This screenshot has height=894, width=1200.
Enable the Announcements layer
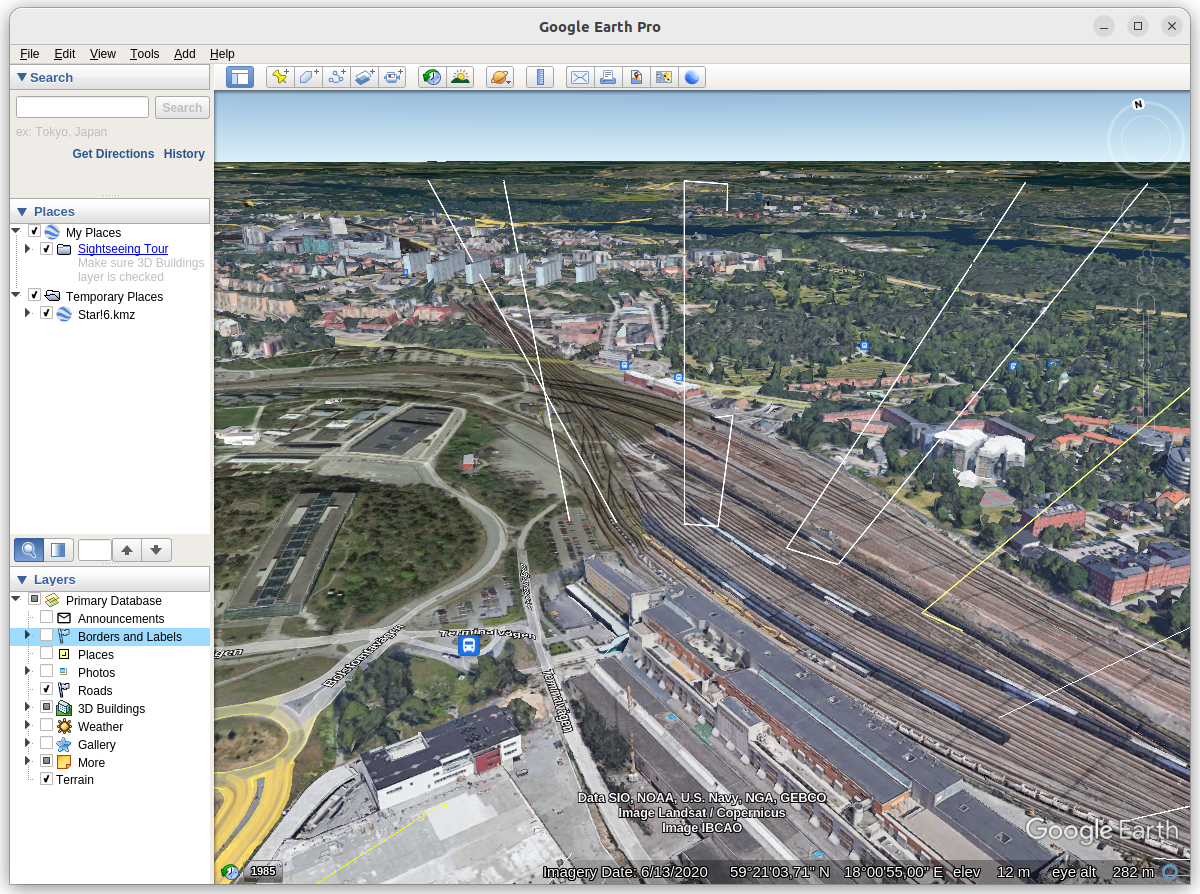(x=46, y=617)
